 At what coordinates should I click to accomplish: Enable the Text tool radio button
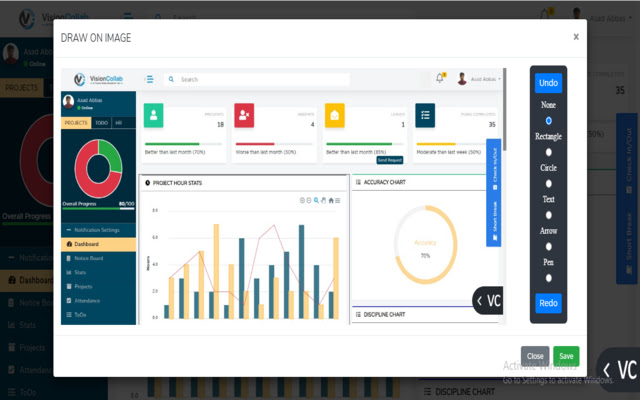pos(548,215)
